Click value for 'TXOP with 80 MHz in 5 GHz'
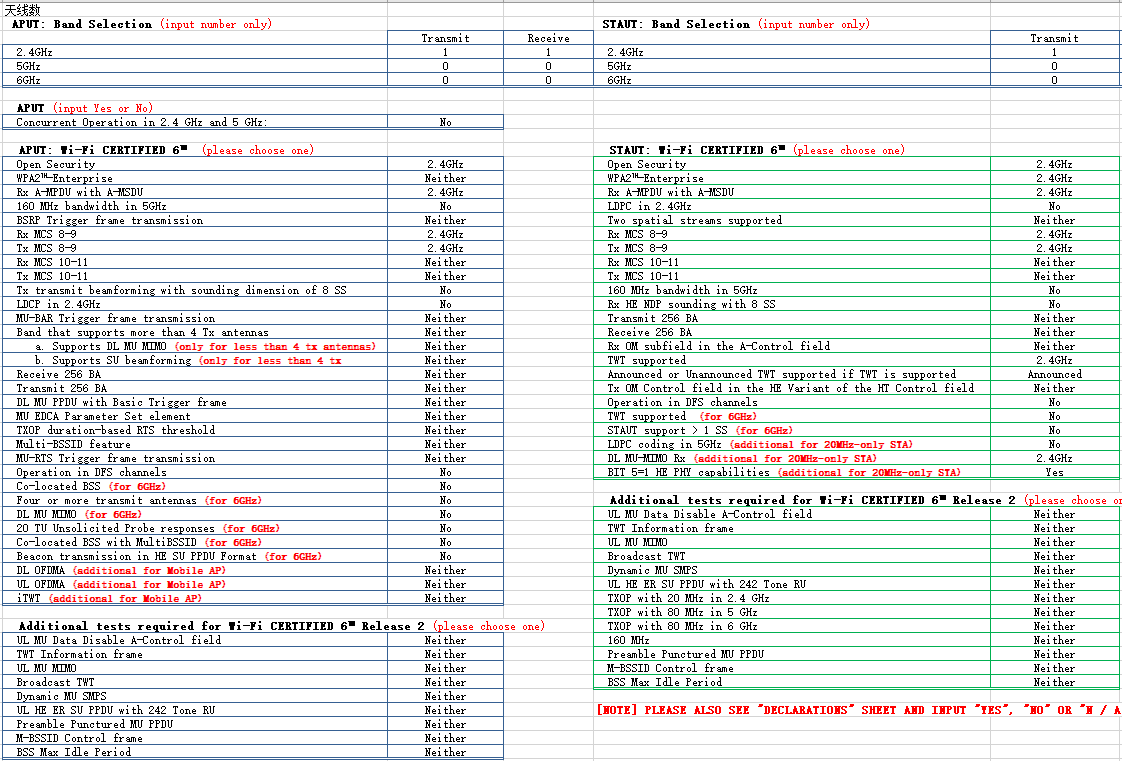The height and width of the screenshot is (761, 1122). 1054,612
